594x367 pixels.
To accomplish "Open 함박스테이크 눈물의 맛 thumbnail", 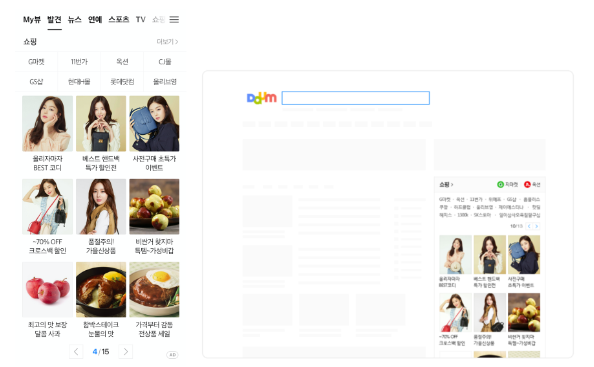I will point(101,290).
